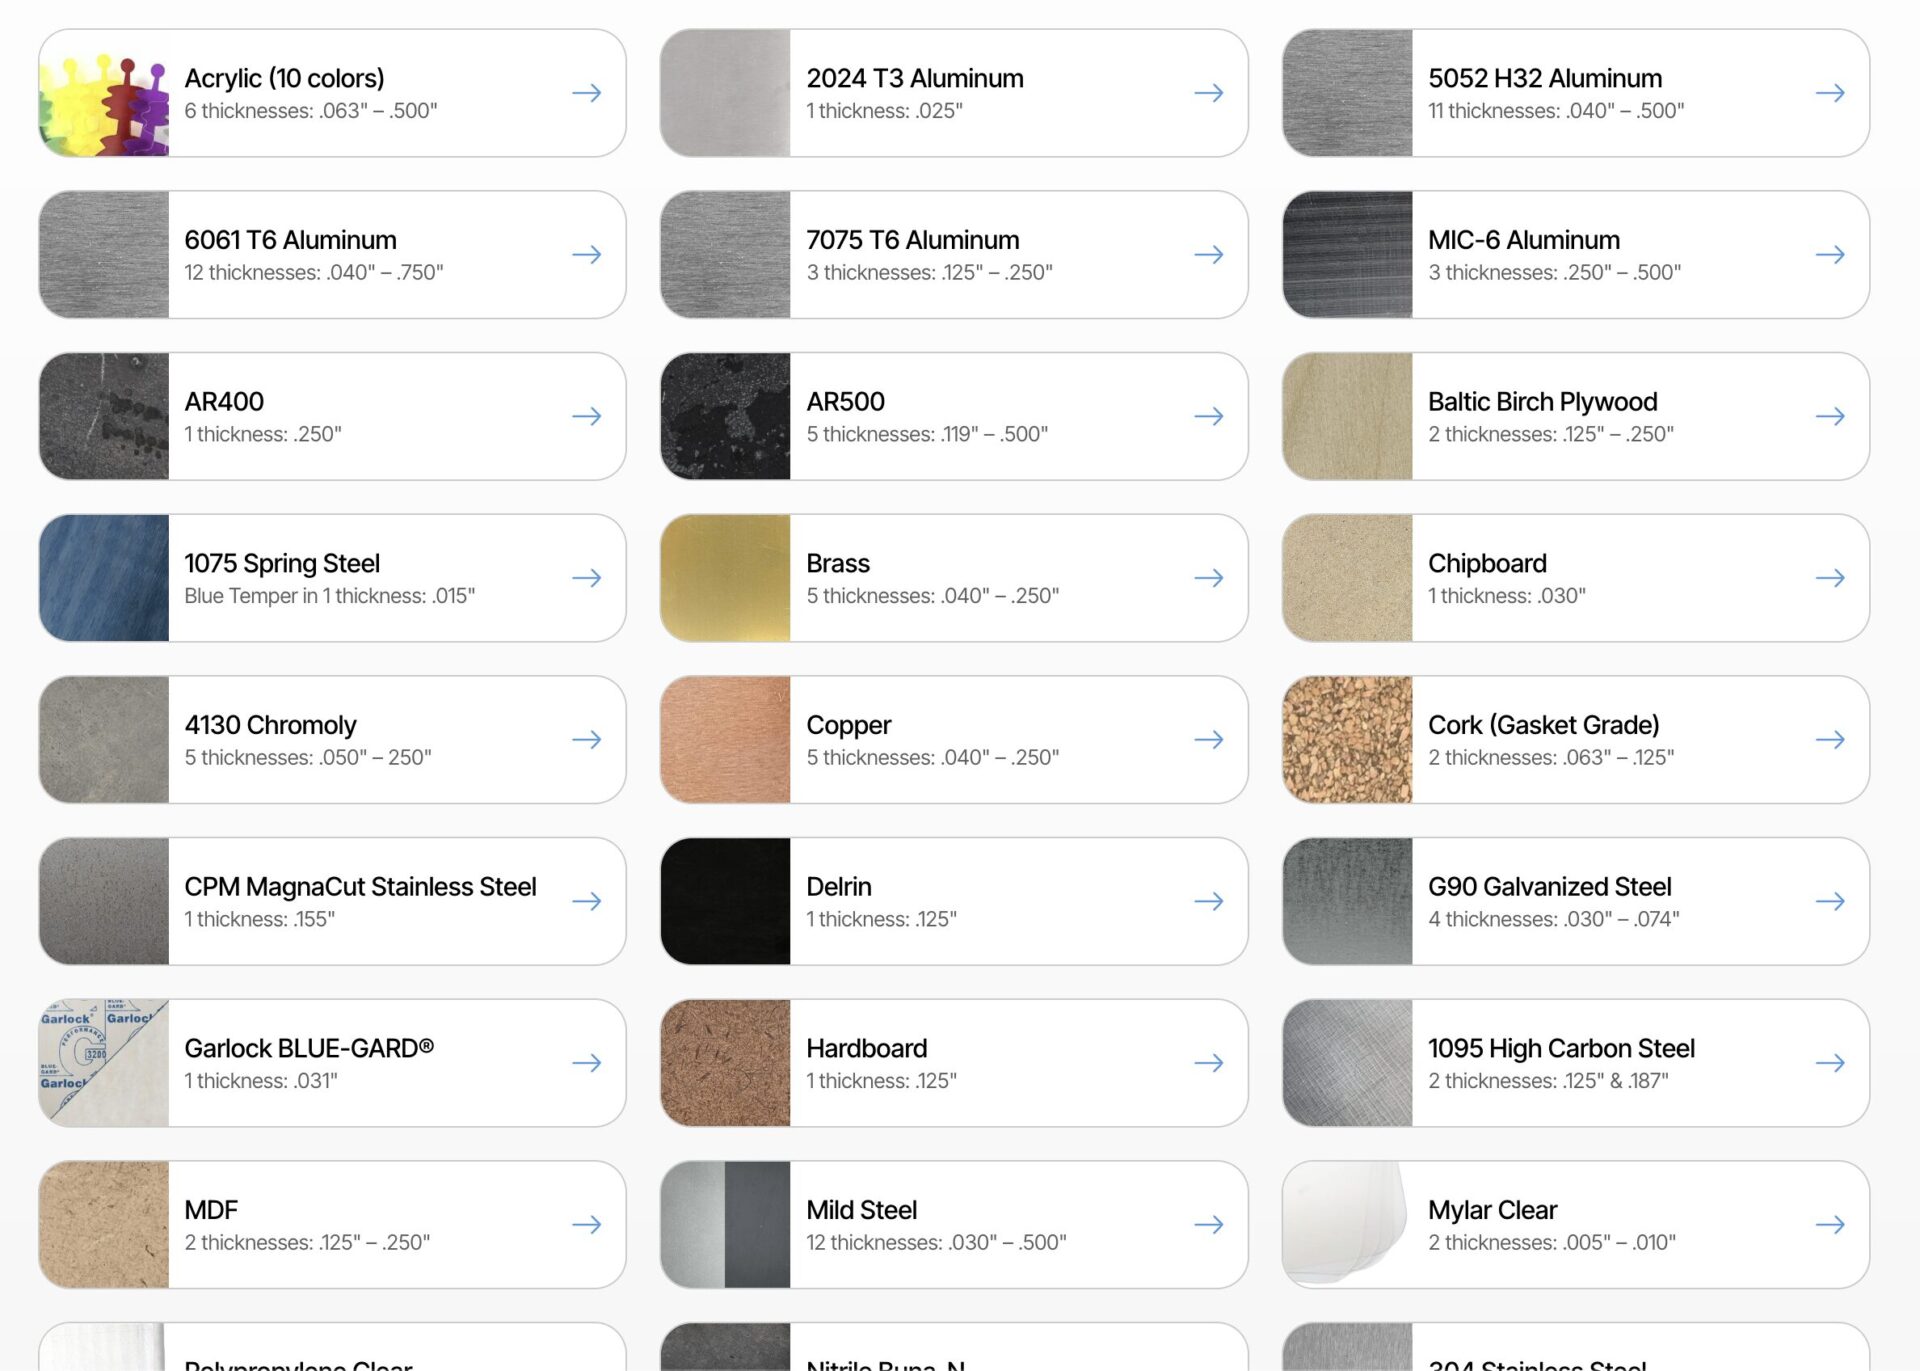This screenshot has height=1371, width=1920.
Task: Click the arrow for Cork (Gasket Grade)
Action: coord(1830,740)
